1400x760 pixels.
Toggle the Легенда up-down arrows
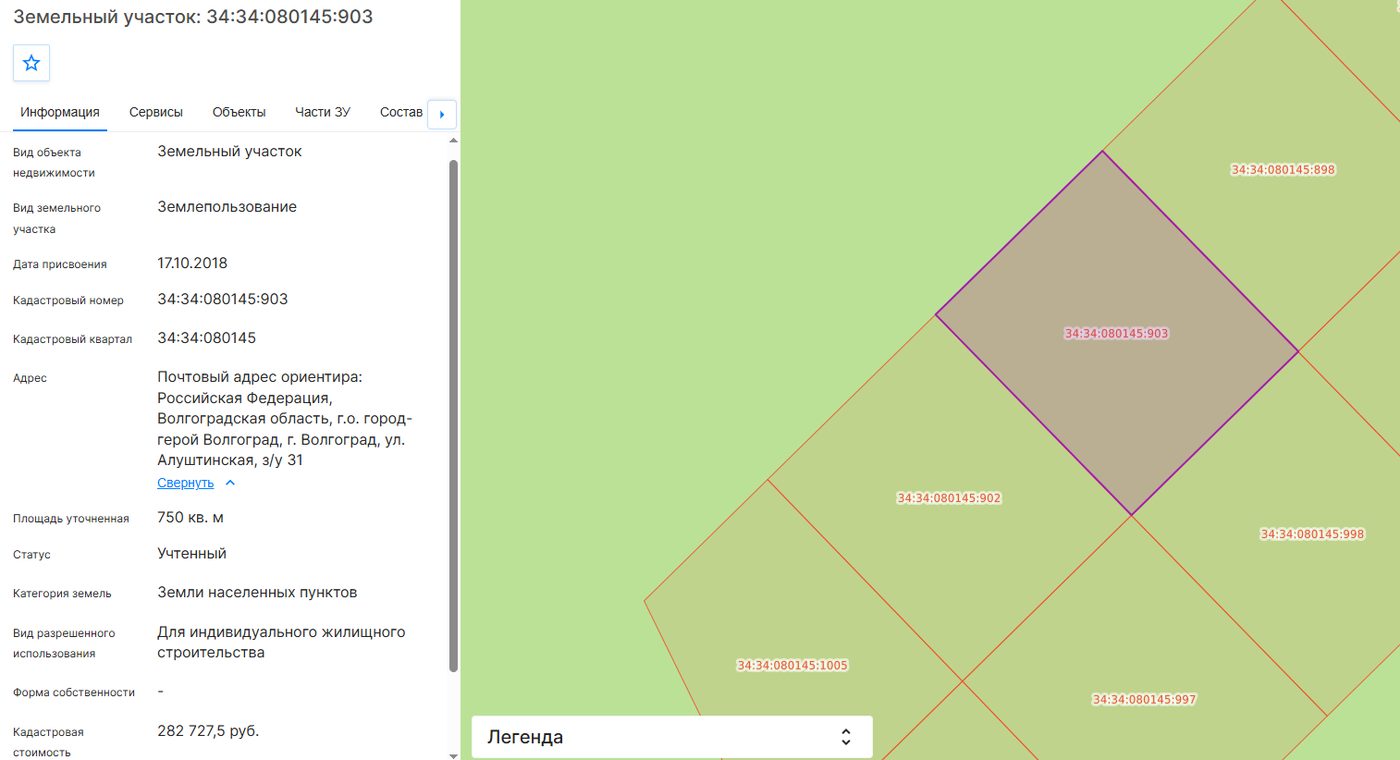(846, 737)
